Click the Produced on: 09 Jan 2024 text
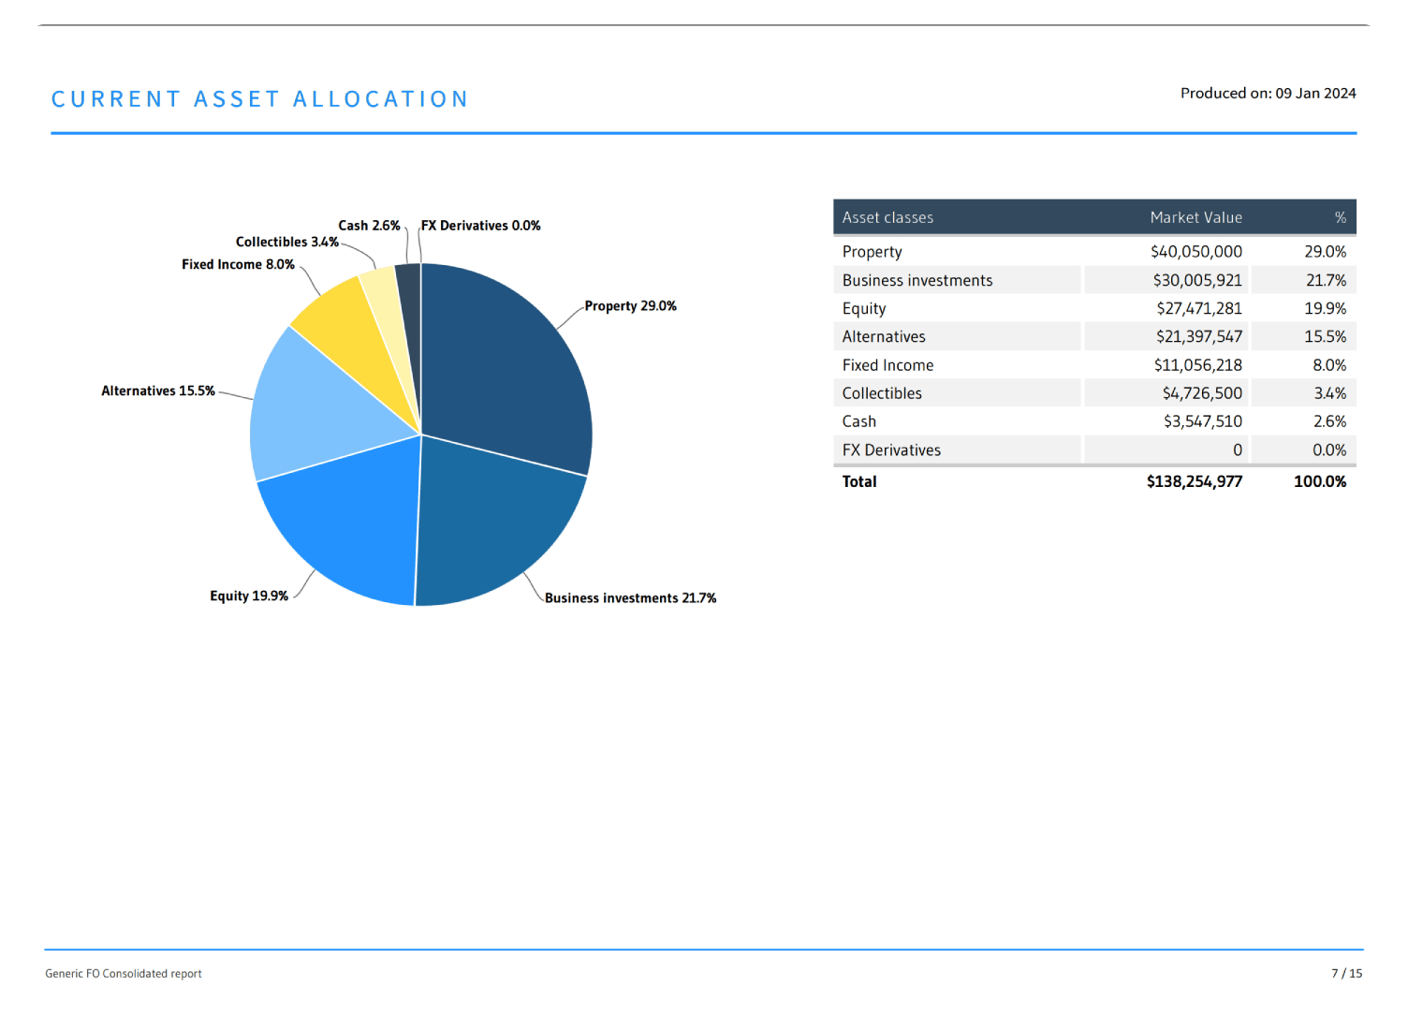 click(x=1268, y=93)
